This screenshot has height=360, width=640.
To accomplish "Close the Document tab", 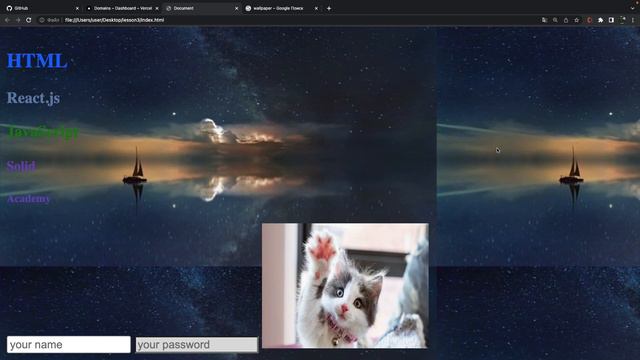I will pyautogui.click(x=236, y=8).
